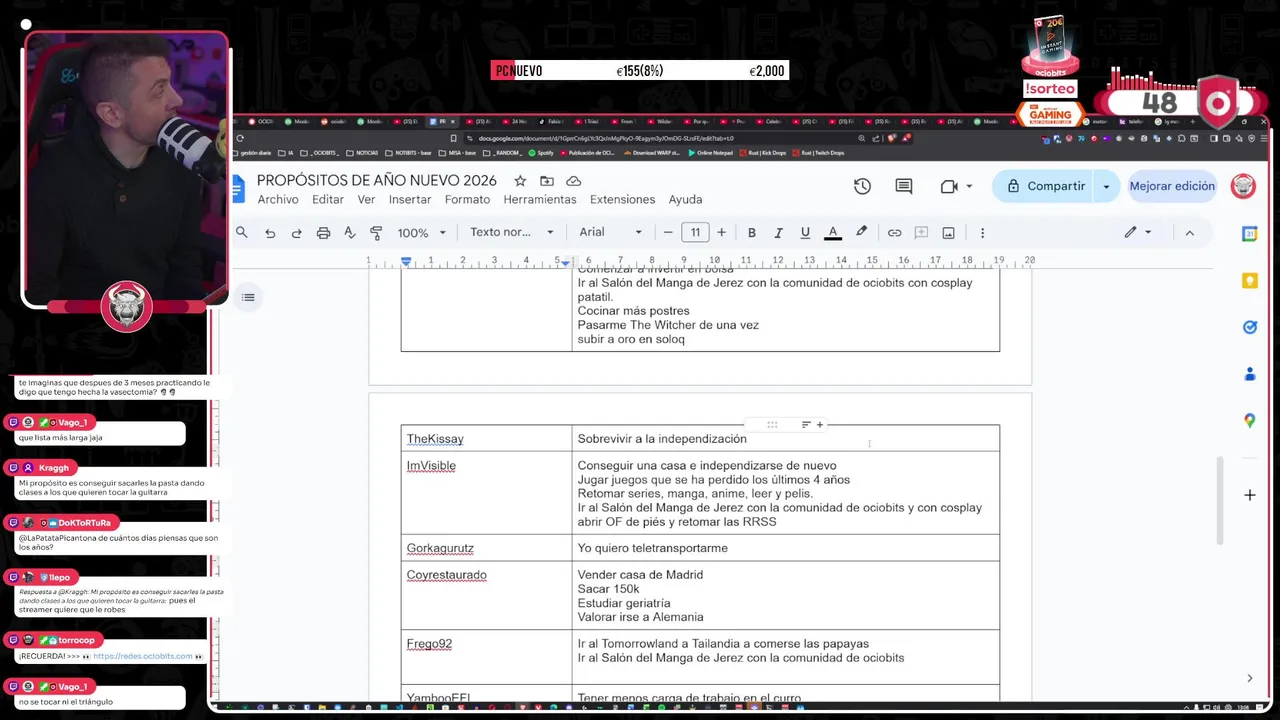Toggle underline formatting
Viewport: 1280px width, 720px height.
[805, 232]
